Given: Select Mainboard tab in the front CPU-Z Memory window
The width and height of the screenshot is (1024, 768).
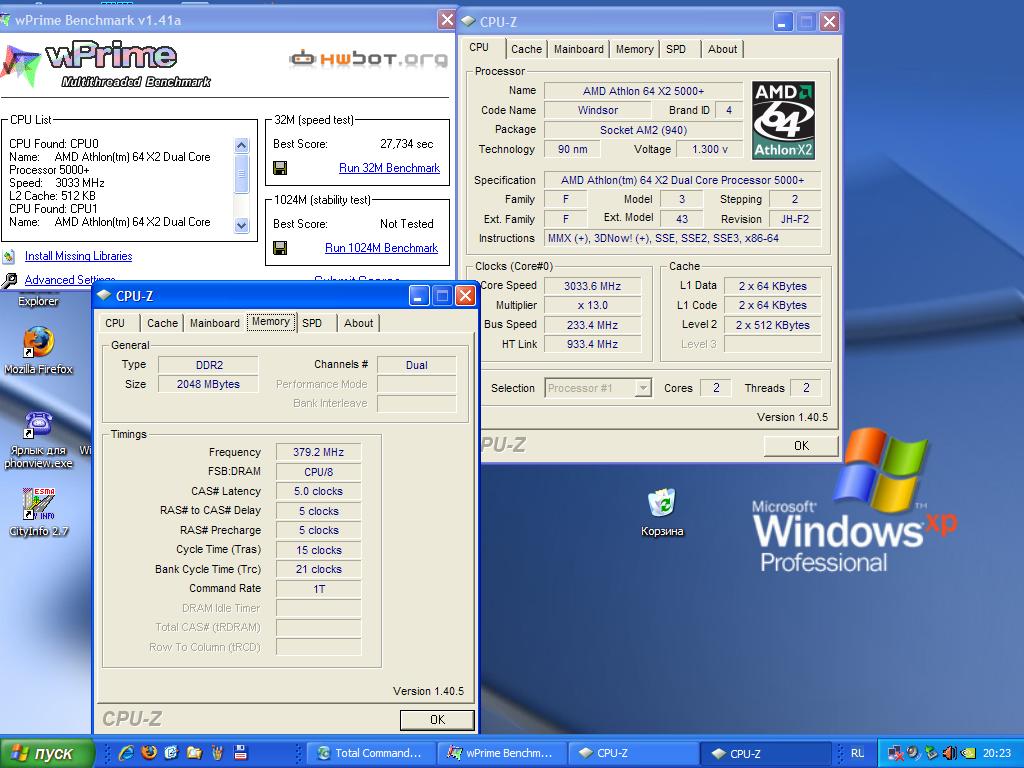Looking at the screenshot, I should click(215, 323).
